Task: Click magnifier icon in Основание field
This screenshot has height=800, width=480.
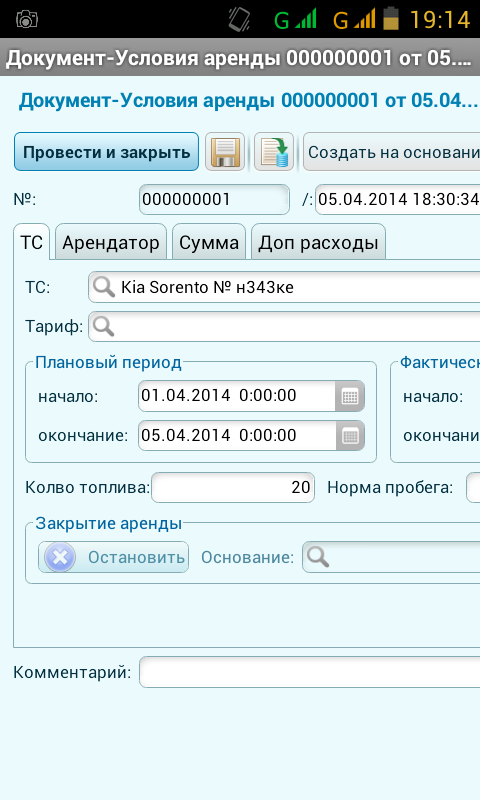Action: click(318, 557)
